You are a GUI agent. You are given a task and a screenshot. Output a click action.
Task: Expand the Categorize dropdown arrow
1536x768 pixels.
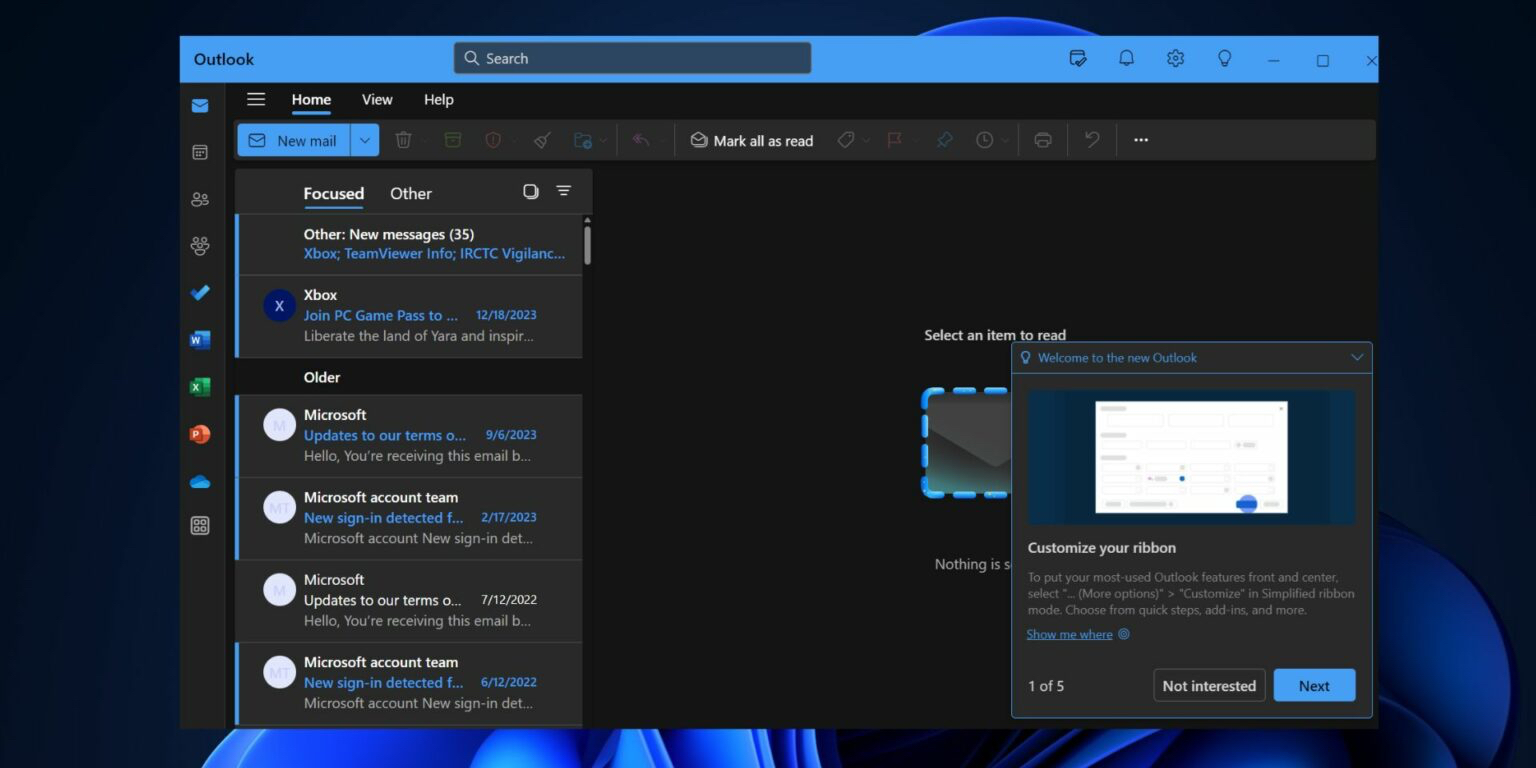[866, 141]
